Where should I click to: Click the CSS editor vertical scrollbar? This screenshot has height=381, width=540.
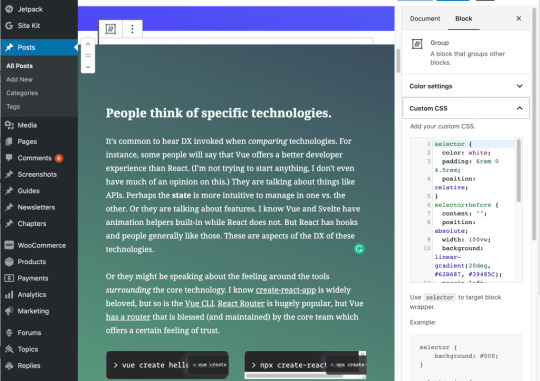point(518,171)
